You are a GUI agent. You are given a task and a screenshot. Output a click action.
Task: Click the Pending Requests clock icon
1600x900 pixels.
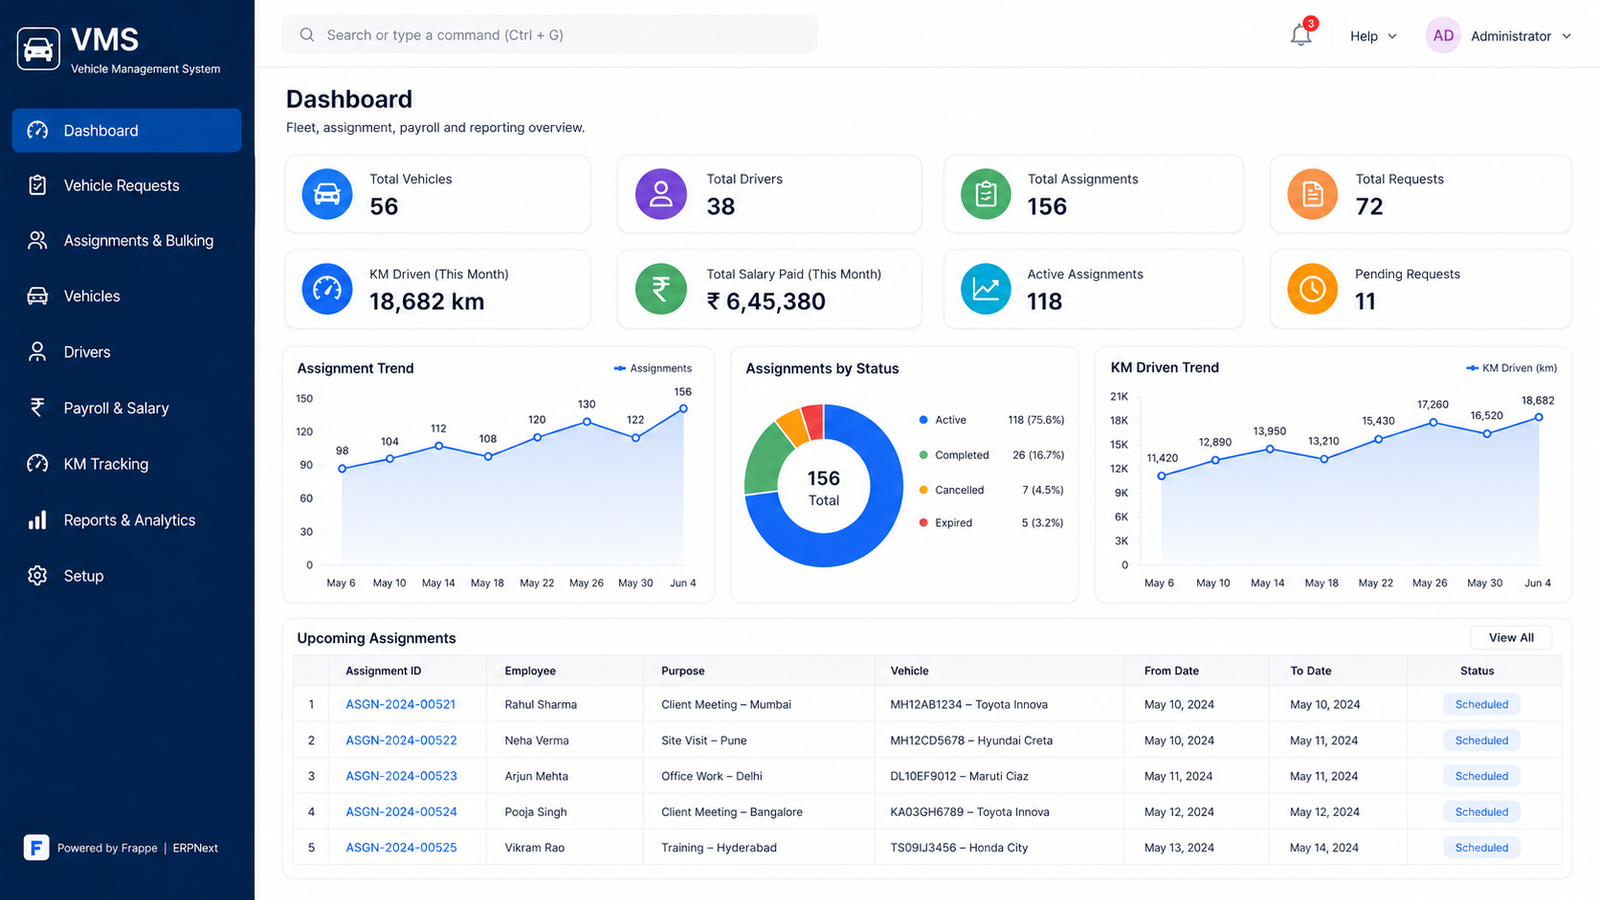click(x=1312, y=289)
